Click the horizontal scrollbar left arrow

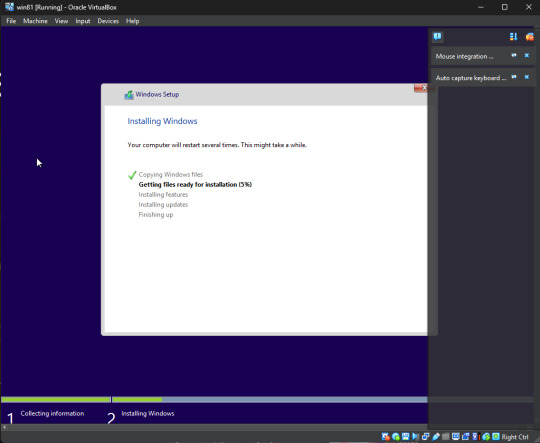tap(4, 427)
